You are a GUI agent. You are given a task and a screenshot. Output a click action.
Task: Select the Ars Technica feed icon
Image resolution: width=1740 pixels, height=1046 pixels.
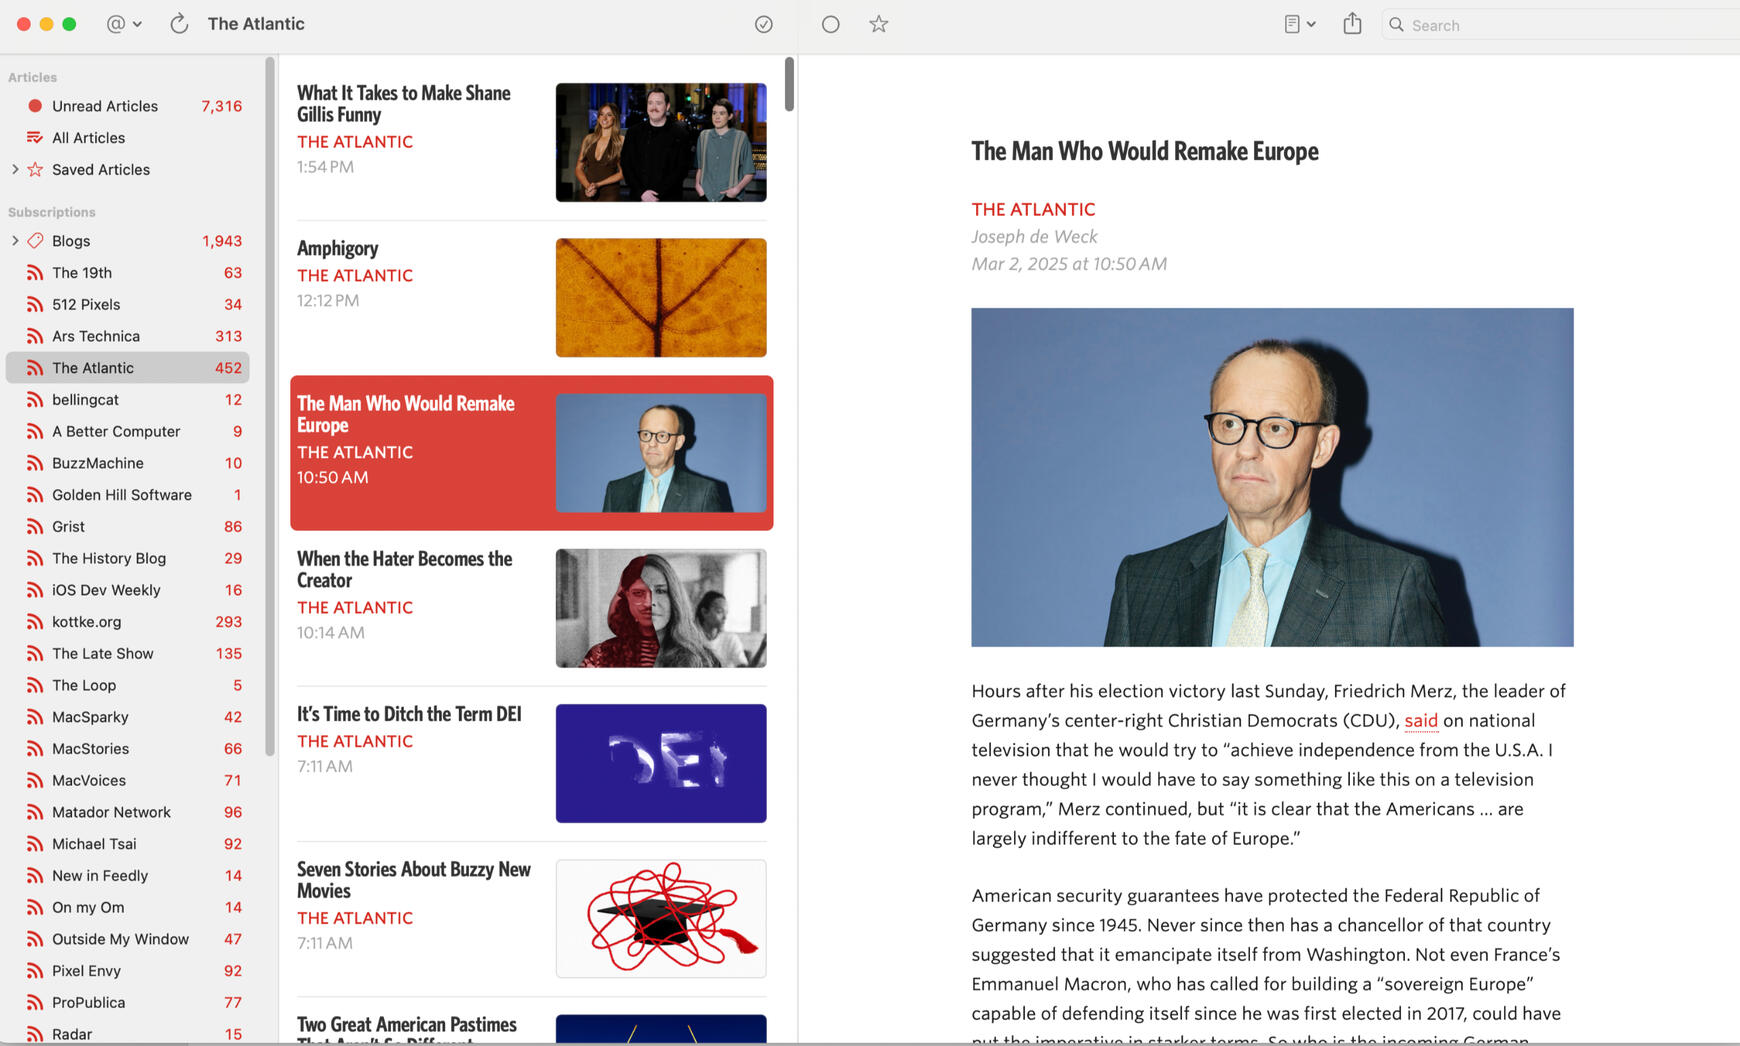(35, 336)
